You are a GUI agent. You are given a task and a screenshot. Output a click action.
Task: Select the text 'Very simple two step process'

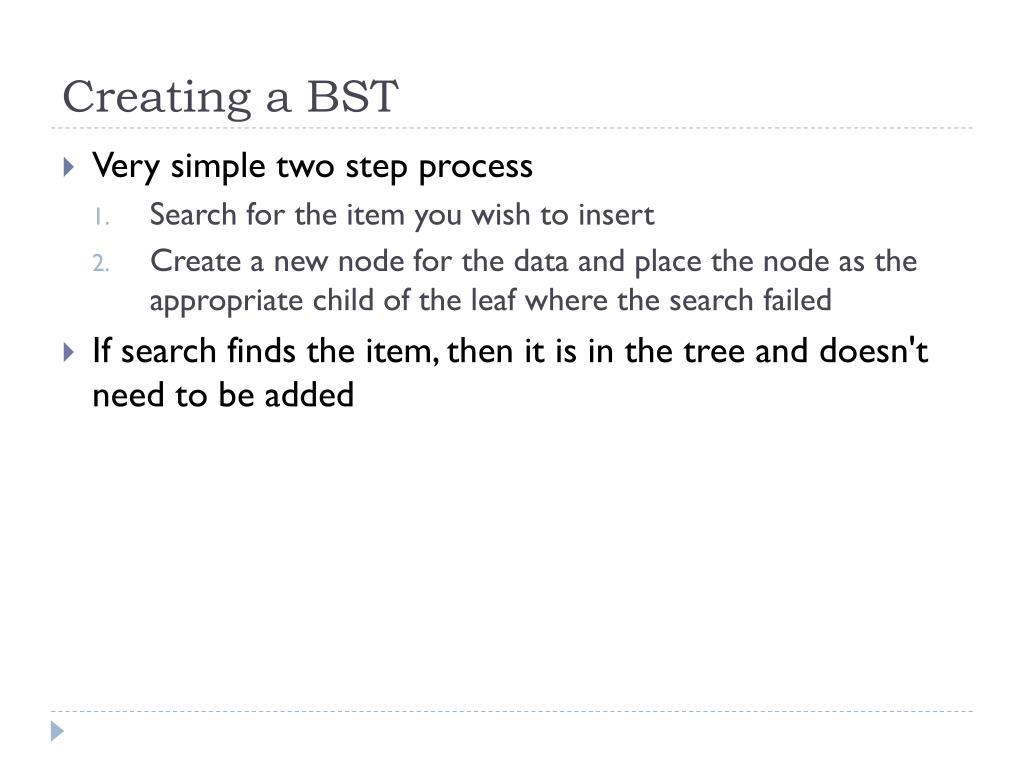click(312, 167)
